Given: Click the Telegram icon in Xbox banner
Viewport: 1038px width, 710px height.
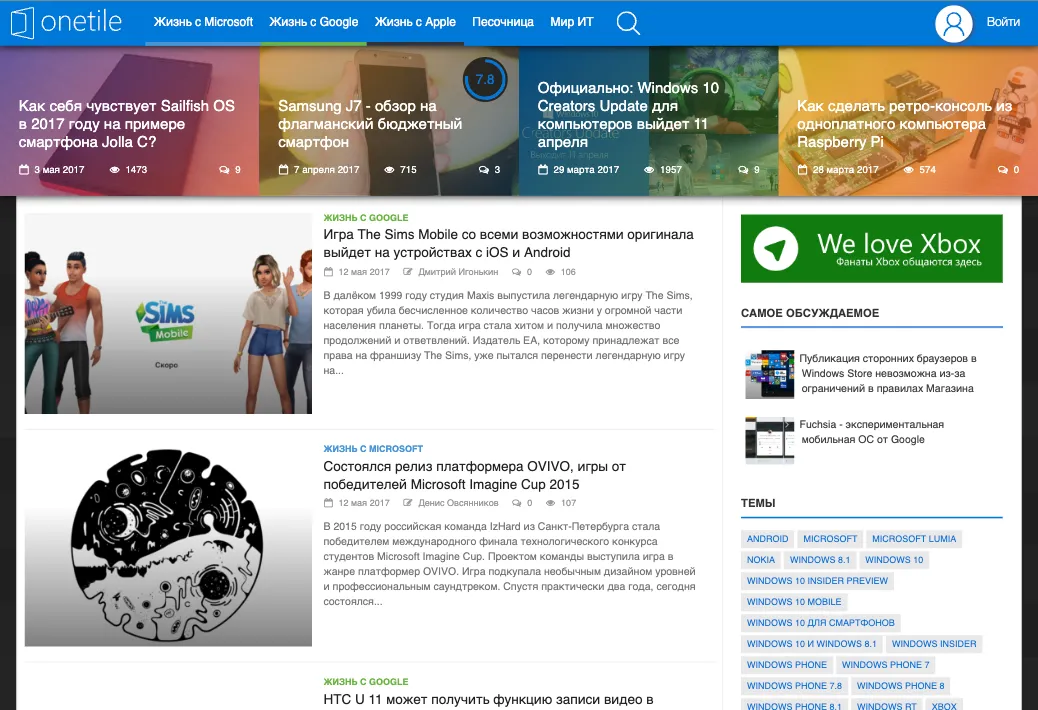Looking at the screenshot, I should [776, 249].
